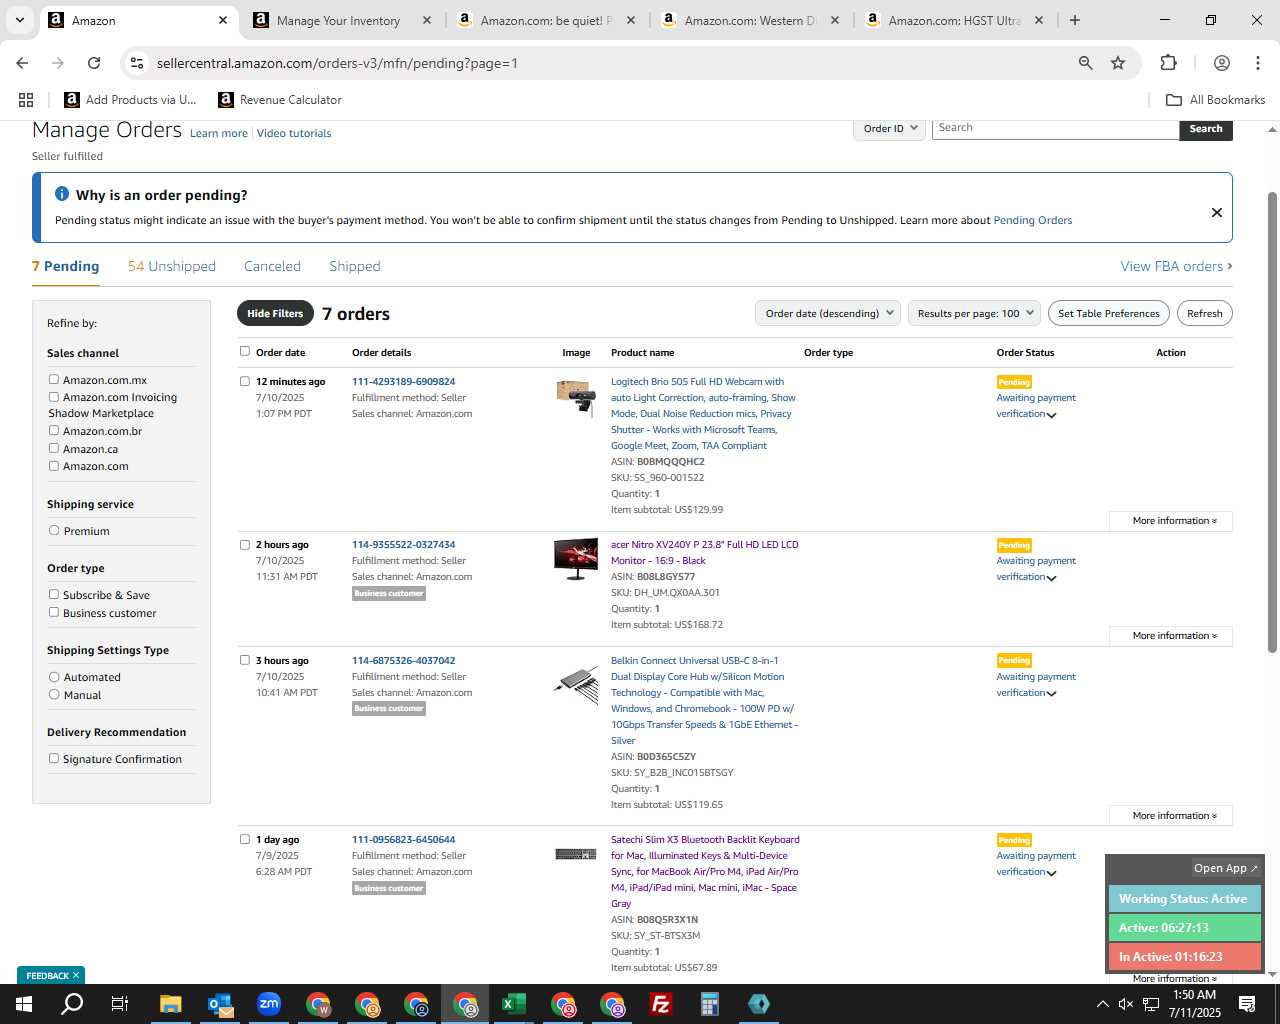Switch to Amazon.com be quiet! browser tab
This screenshot has height=1024, width=1280.
pos(546,20)
